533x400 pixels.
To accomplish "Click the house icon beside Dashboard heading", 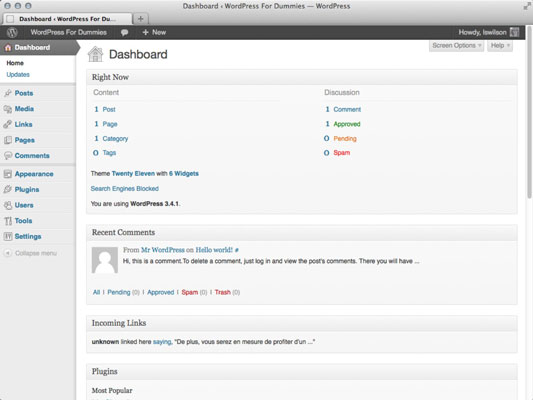I will click(x=95, y=54).
